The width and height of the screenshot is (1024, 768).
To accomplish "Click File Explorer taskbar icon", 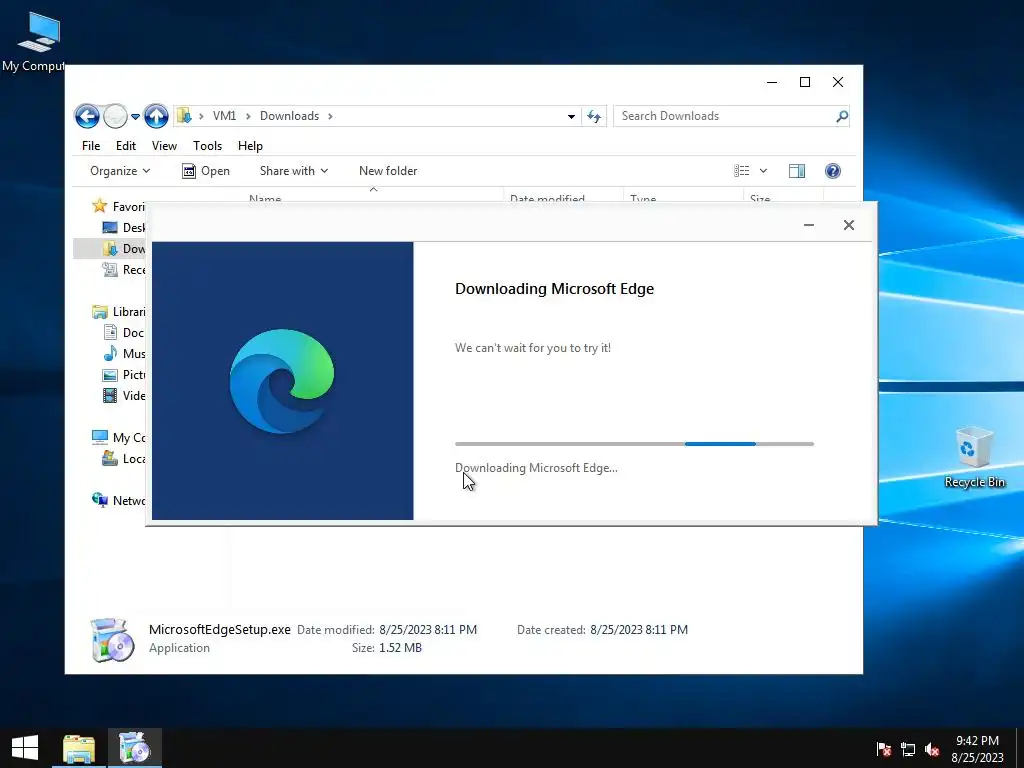I will click(x=79, y=748).
